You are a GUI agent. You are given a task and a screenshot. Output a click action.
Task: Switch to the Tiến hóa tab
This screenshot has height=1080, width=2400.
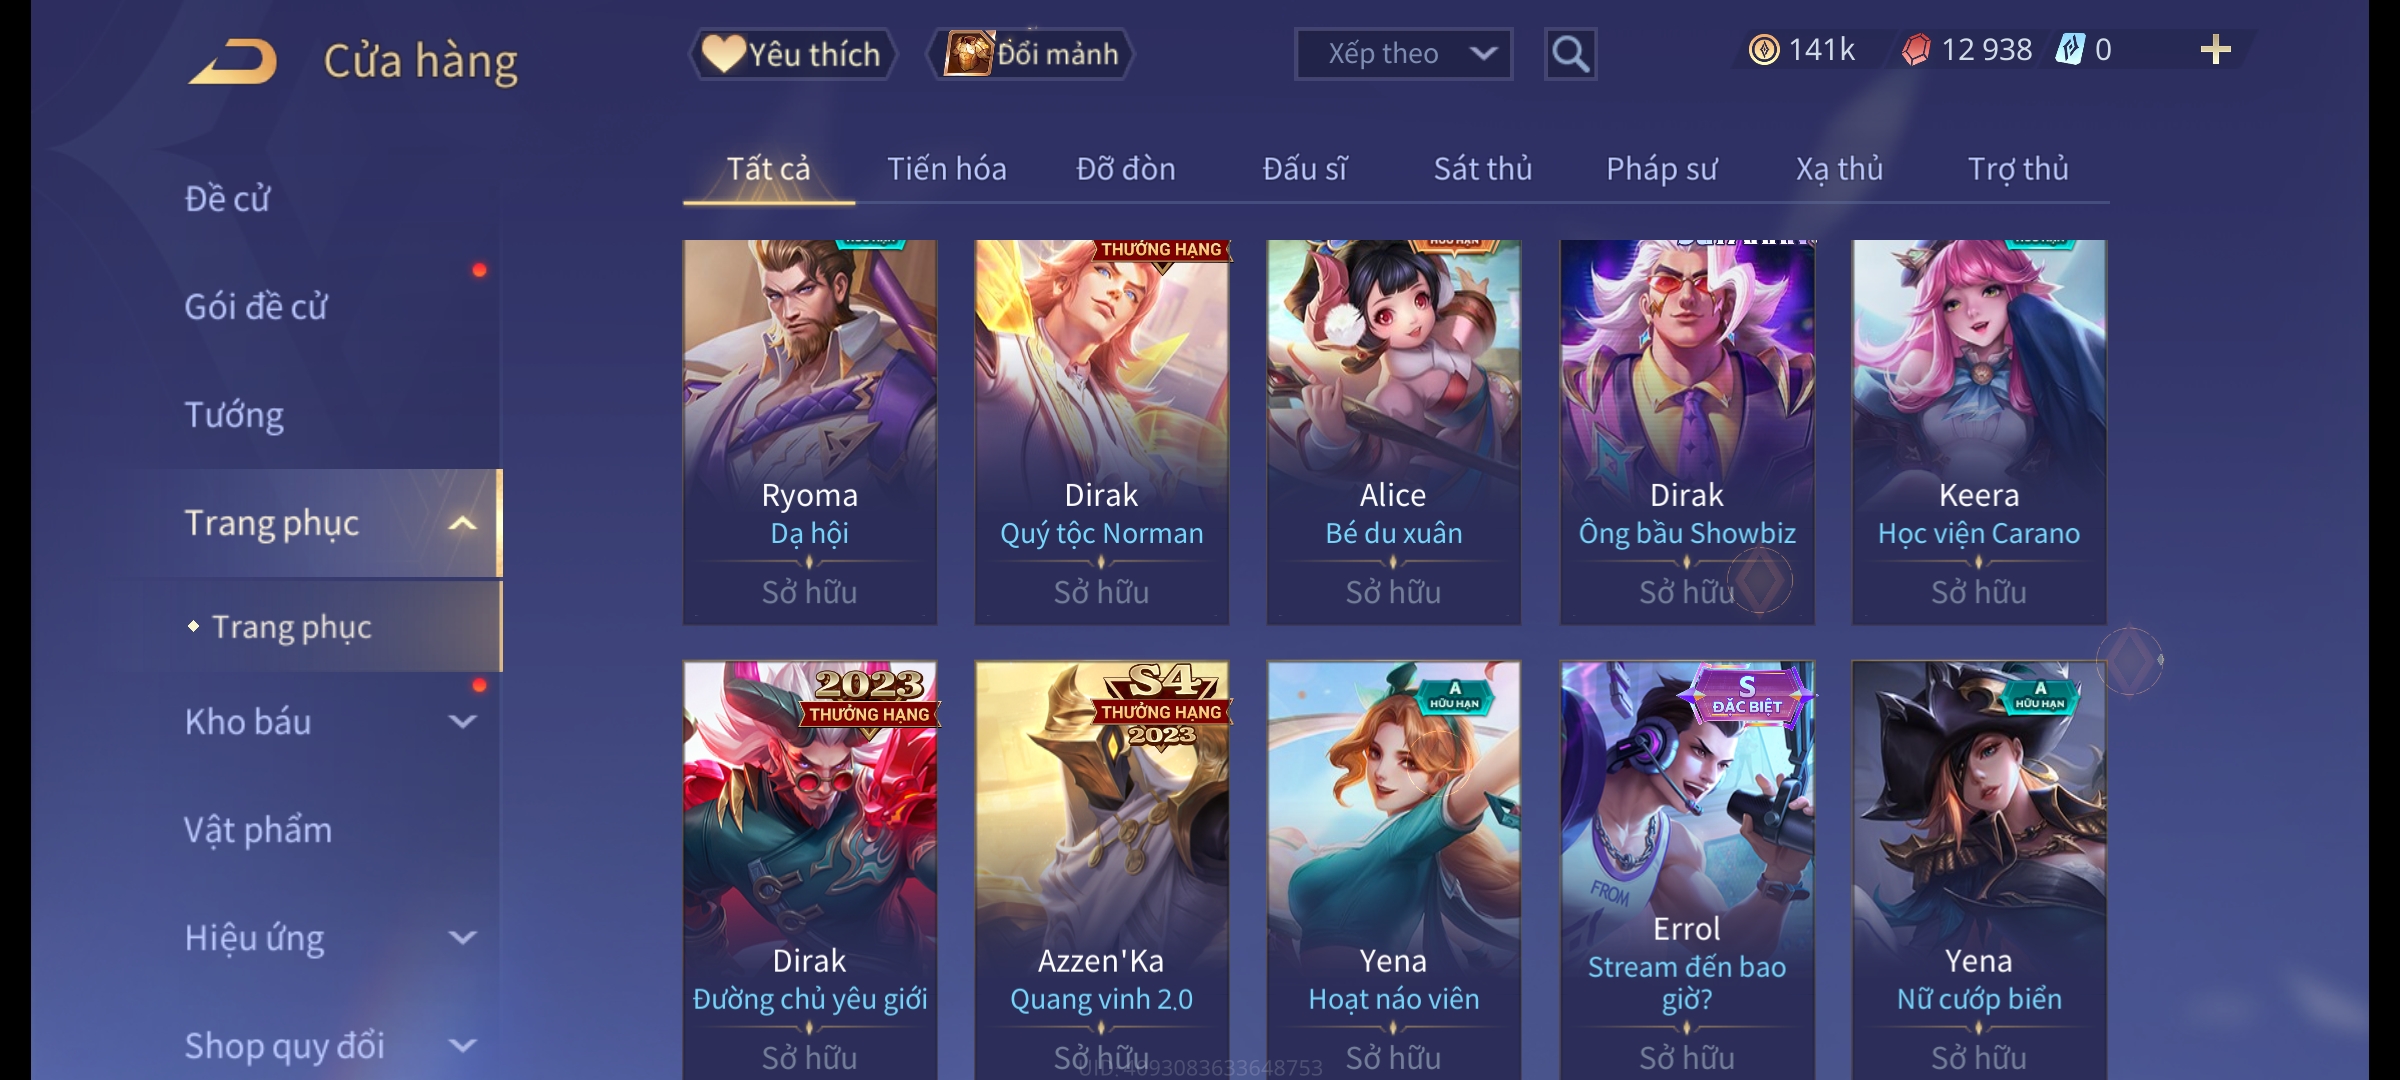[x=946, y=169]
